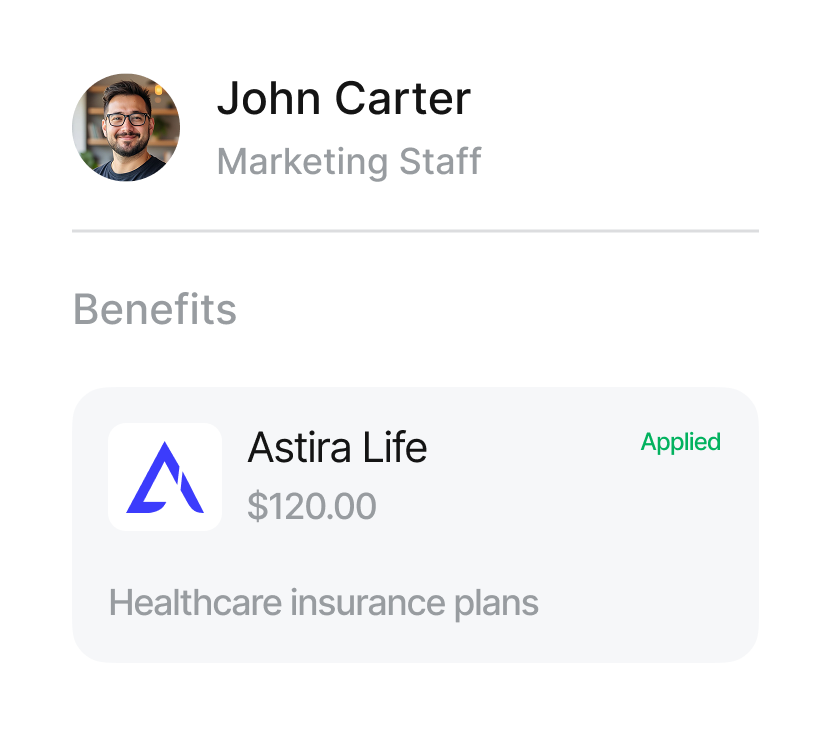Select the blue Astira Life logo icon

[165, 477]
